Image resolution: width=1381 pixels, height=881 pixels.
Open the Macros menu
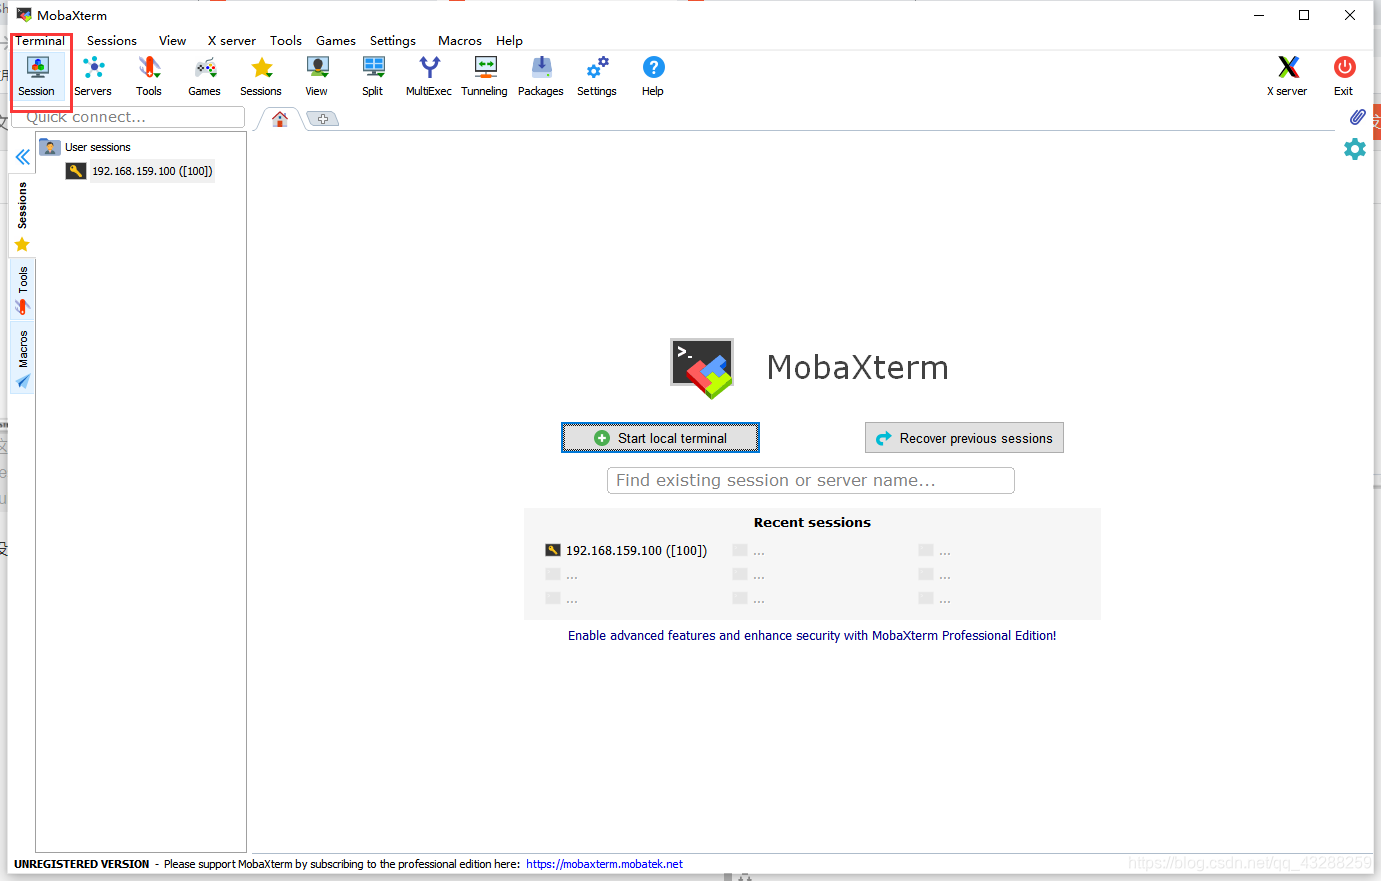[460, 41]
